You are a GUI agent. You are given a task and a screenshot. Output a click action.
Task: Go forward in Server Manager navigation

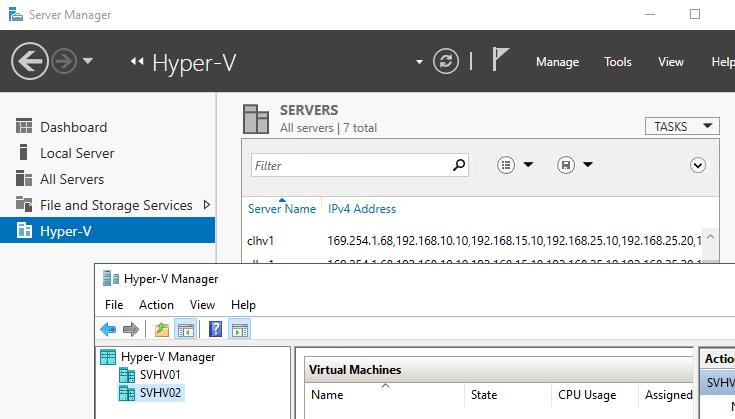[64, 61]
